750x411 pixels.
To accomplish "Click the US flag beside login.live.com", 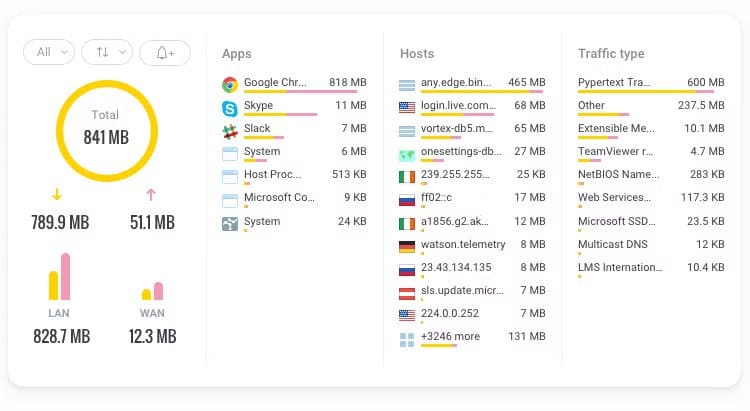I will 407,107.
